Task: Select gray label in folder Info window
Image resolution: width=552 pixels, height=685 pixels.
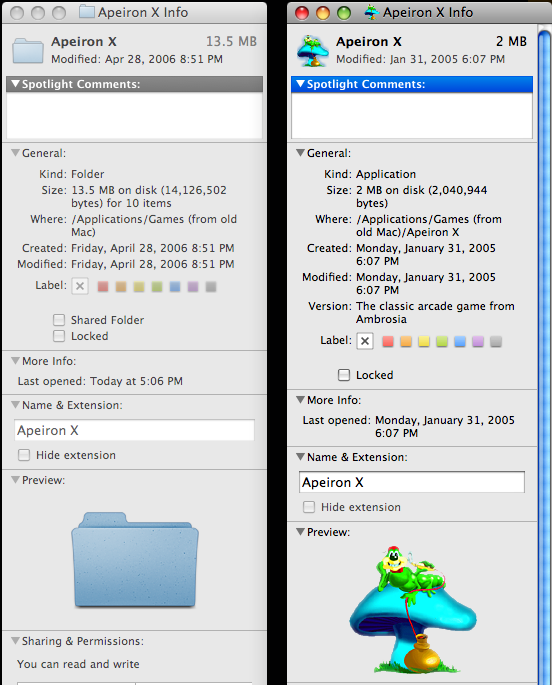Action: [x=211, y=287]
